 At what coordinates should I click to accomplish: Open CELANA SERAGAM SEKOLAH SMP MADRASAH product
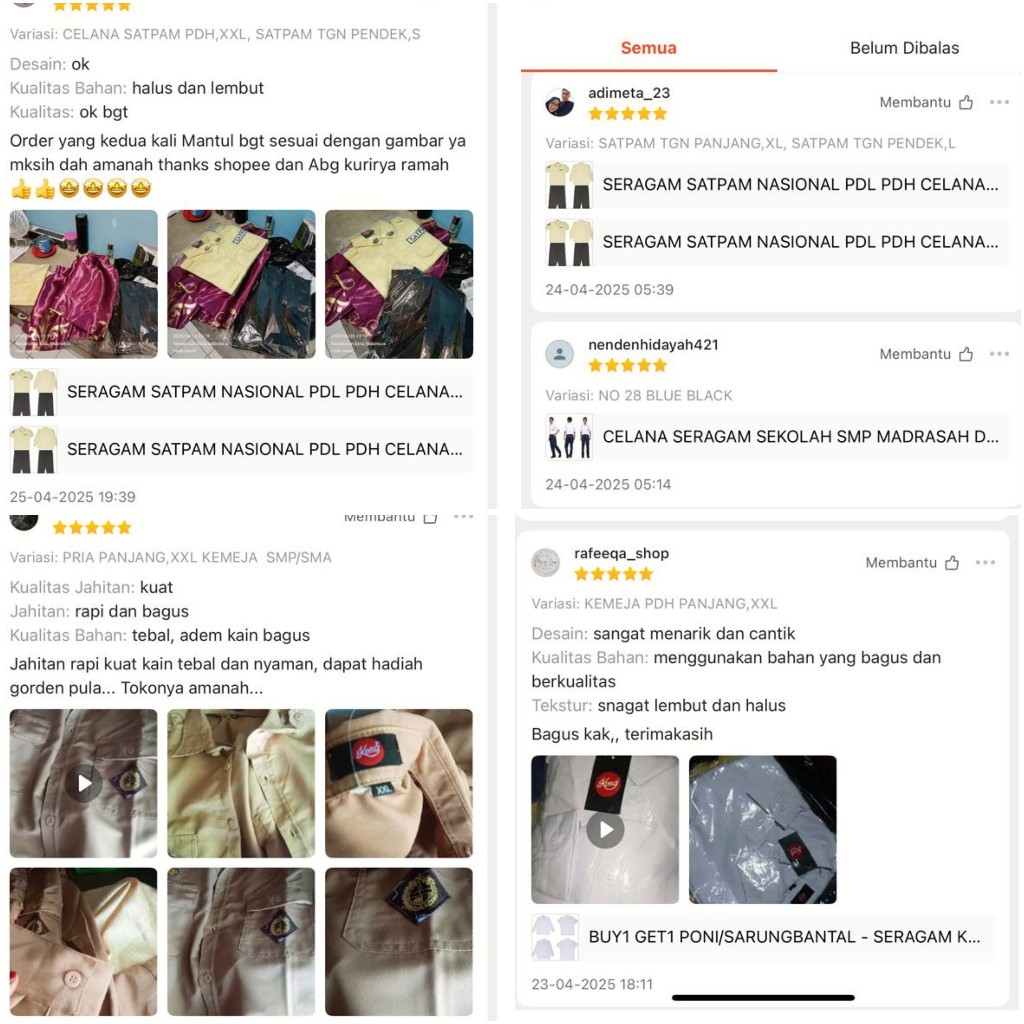coord(776,437)
